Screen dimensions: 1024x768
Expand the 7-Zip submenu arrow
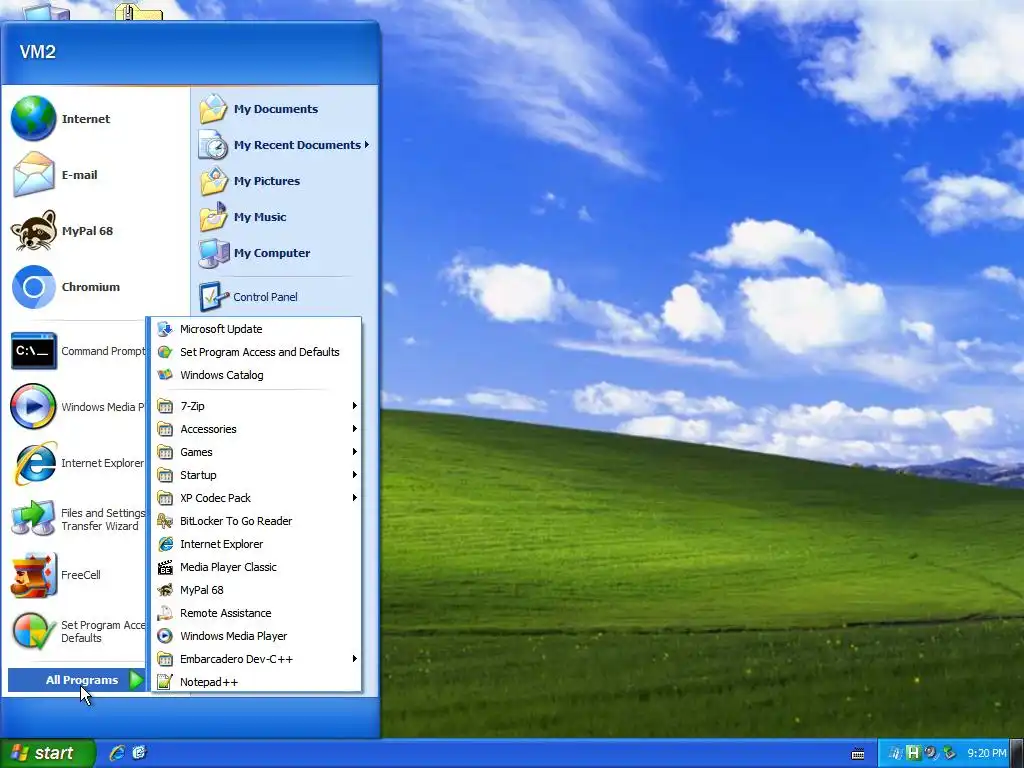355,406
